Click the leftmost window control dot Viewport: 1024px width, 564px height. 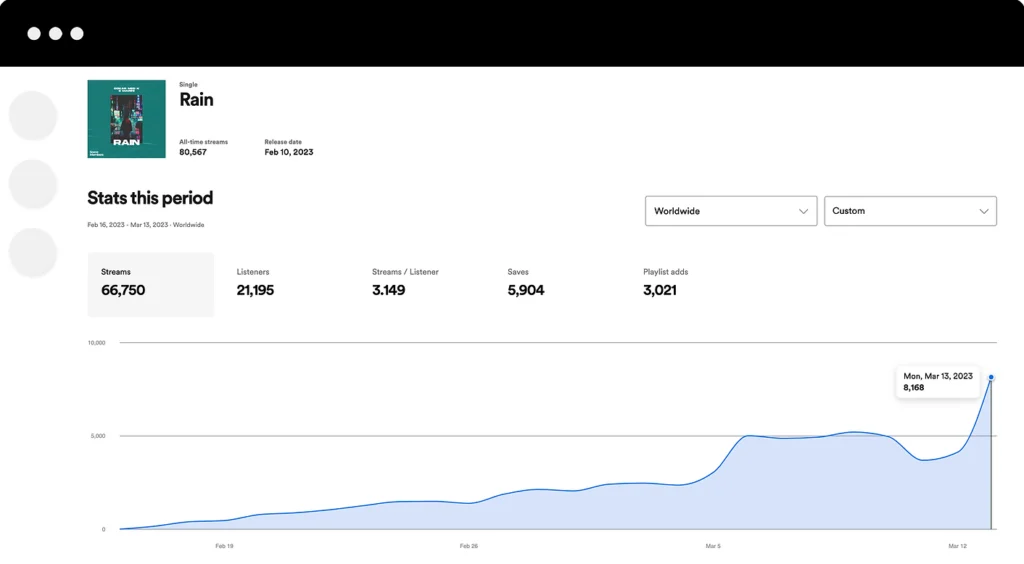(34, 33)
